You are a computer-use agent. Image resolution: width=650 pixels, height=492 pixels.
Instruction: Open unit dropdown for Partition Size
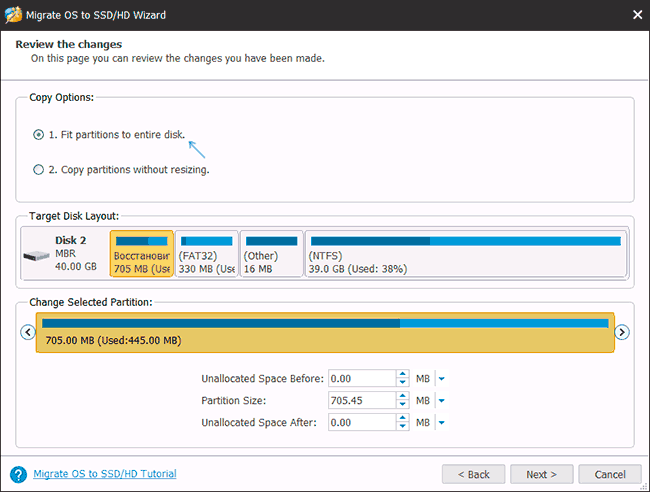pyautogui.click(x=441, y=401)
